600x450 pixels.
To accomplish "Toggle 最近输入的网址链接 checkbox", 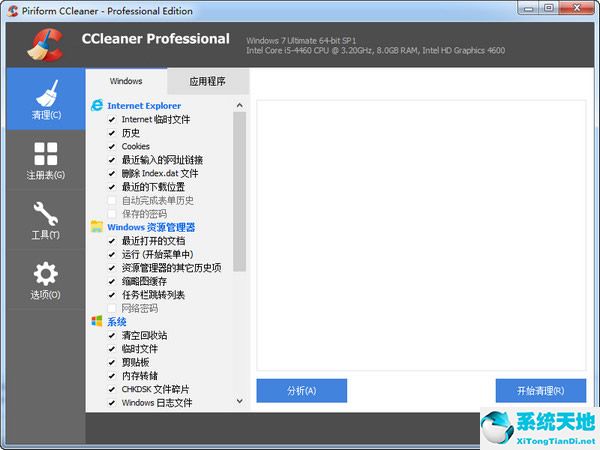I will [112, 160].
